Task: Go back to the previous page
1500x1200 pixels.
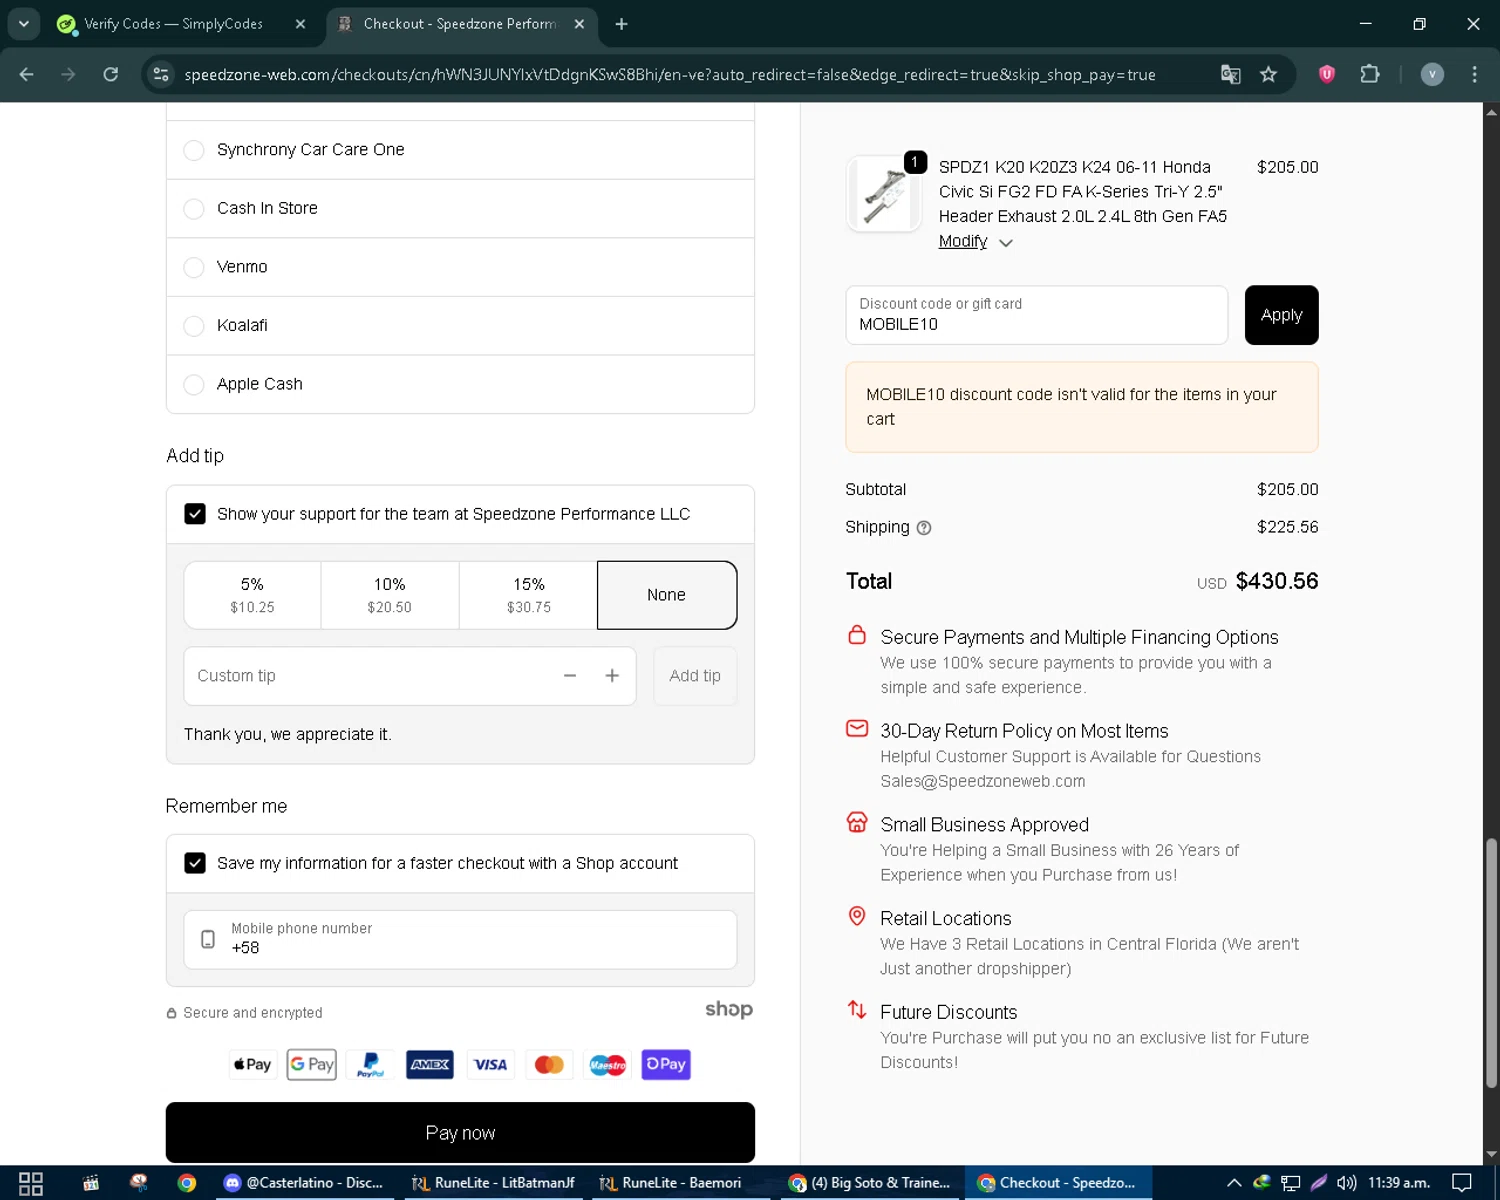Action: pos(27,74)
